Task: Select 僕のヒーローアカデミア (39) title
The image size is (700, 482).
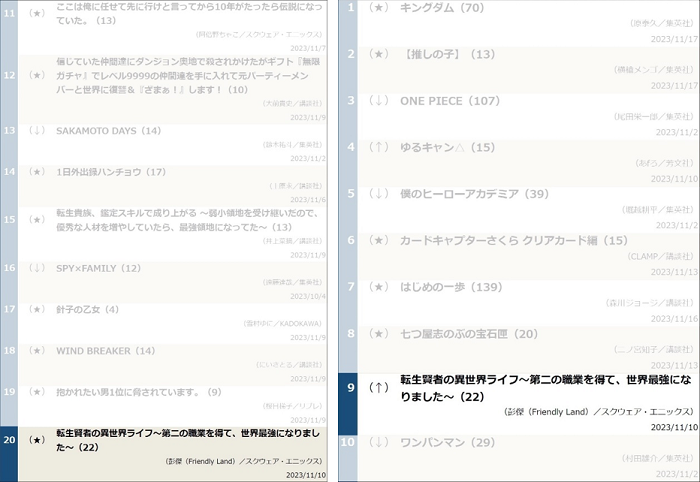Action: [x=475, y=194]
